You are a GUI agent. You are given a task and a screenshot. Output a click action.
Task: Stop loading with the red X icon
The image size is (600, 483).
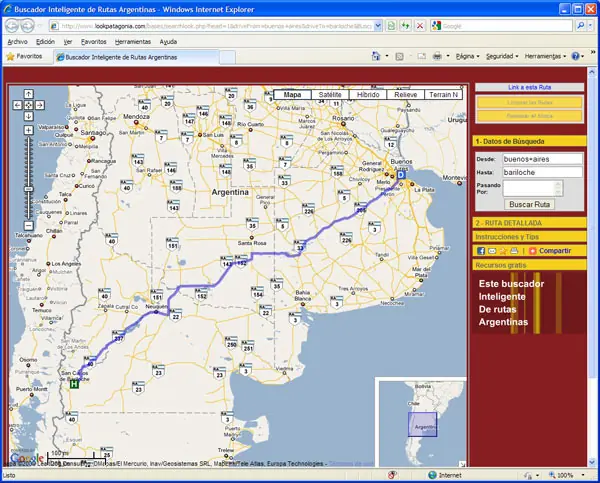(420, 26)
